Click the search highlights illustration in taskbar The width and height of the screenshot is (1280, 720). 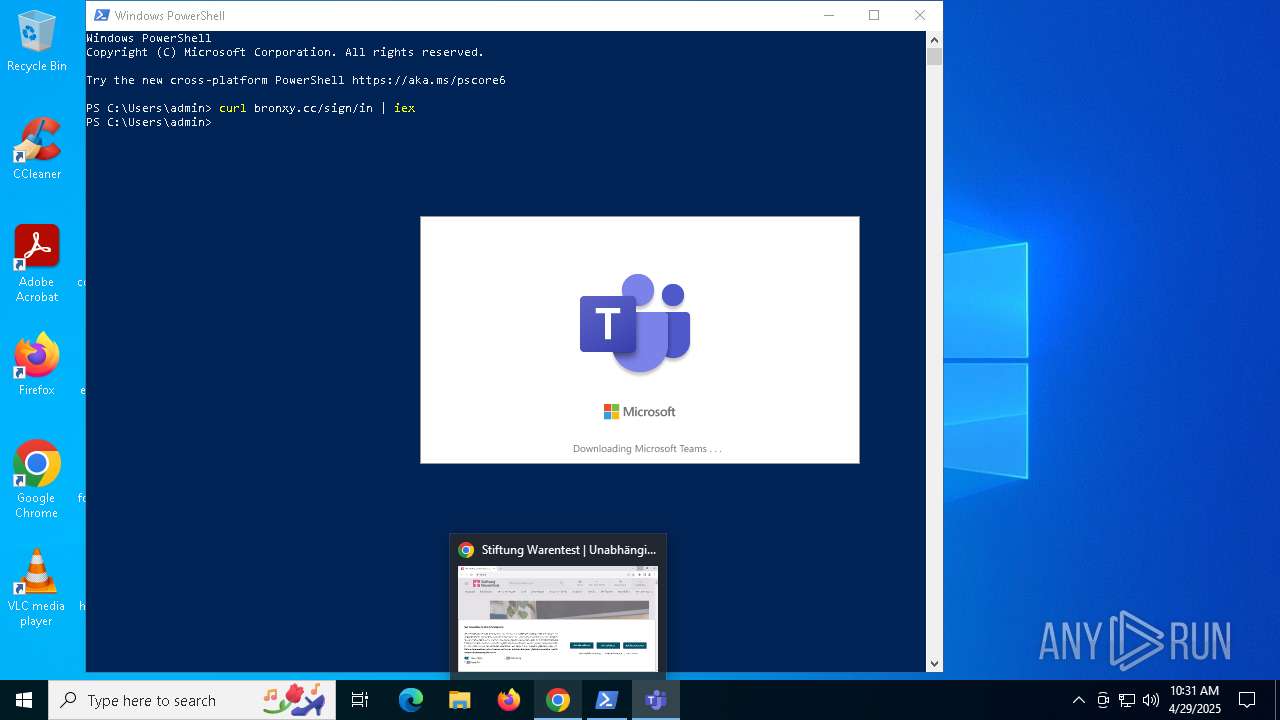coord(294,700)
